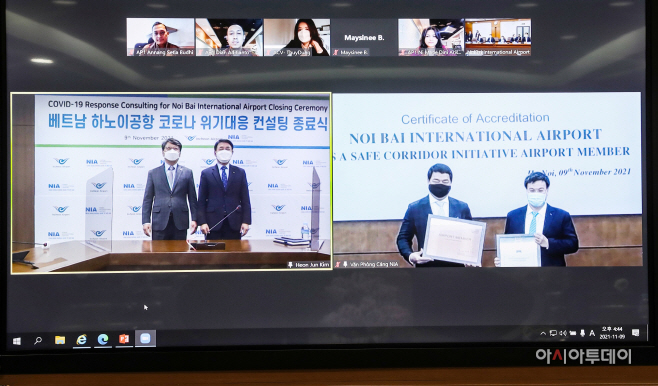Screen dimensions: 658x386
Task: Toggle the IME input mode indicator A
Action: click(x=592, y=333)
